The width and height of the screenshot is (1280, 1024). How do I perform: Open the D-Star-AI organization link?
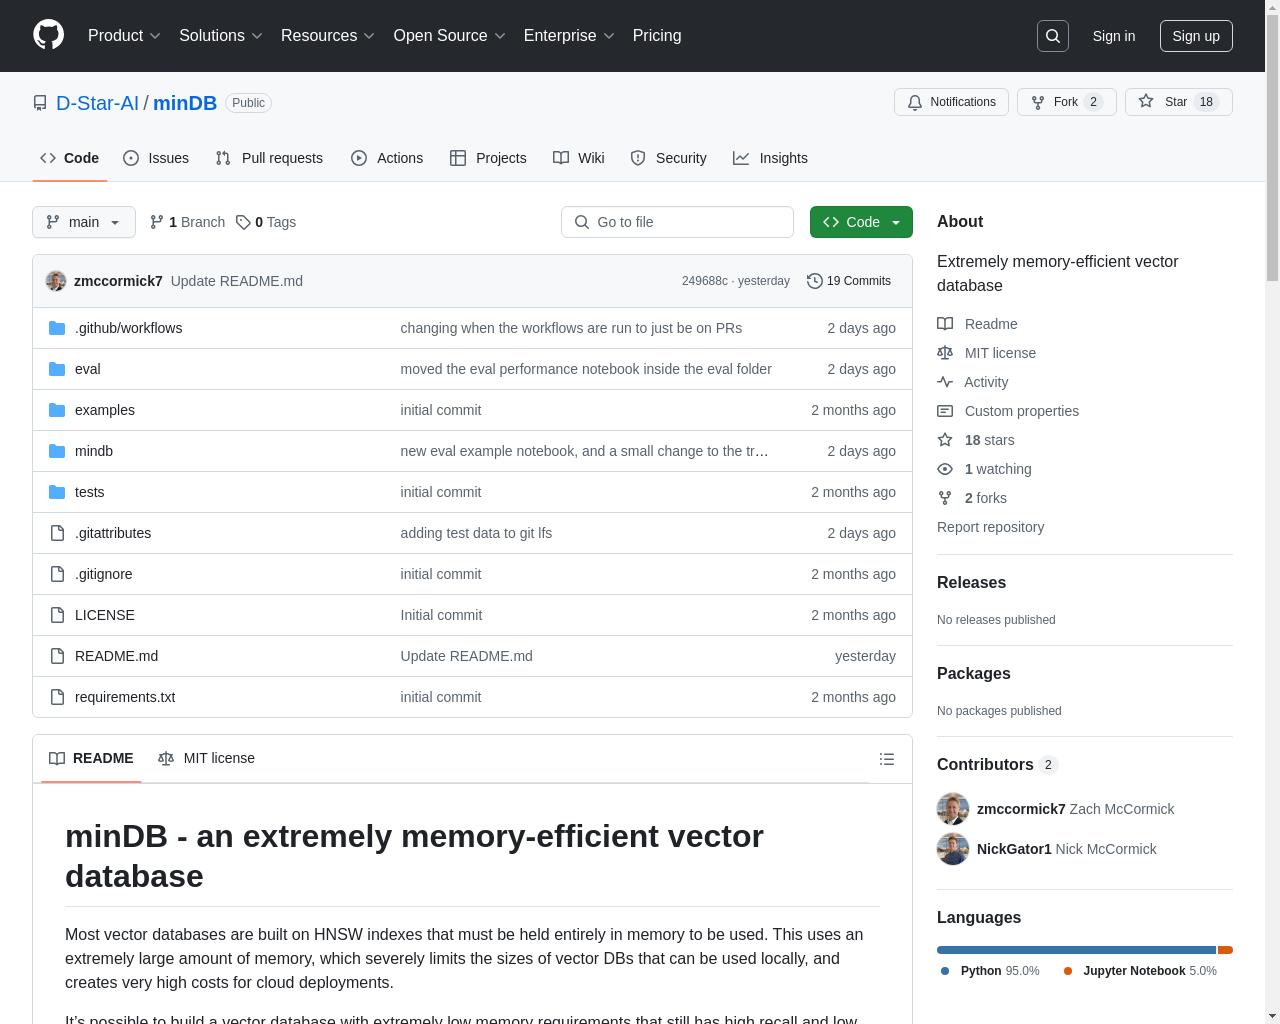tap(97, 103)
